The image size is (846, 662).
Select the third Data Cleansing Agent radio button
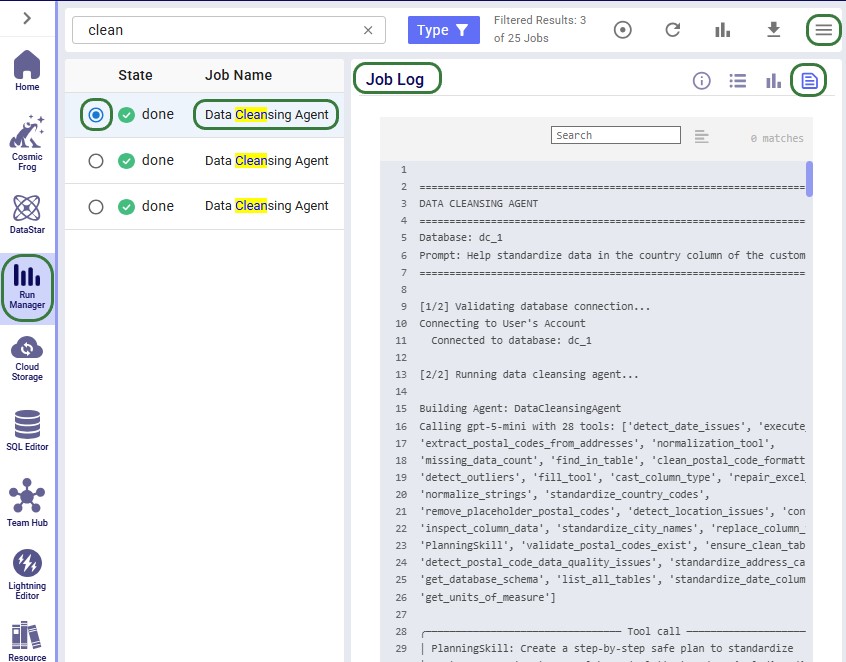tap(96, 207)
